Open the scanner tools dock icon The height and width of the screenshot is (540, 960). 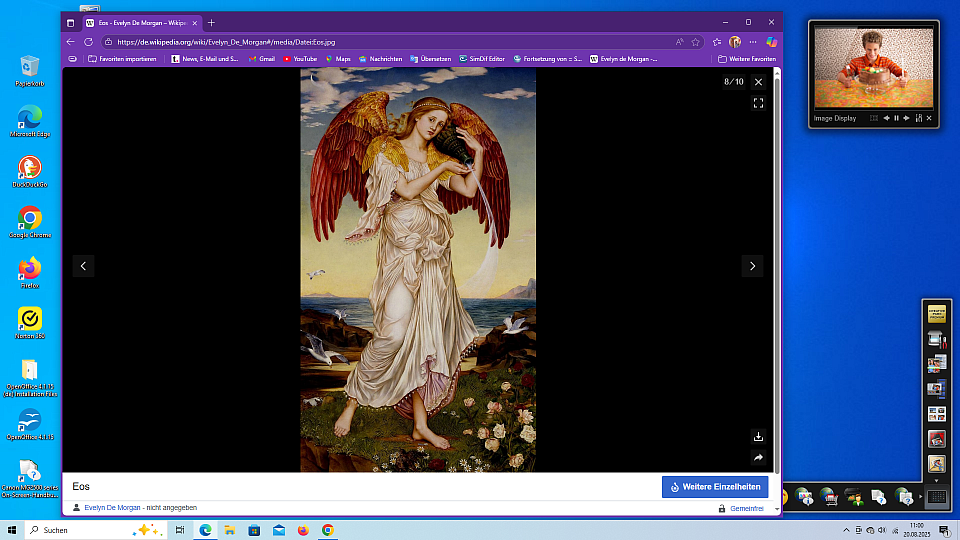(x=936, y=339)
